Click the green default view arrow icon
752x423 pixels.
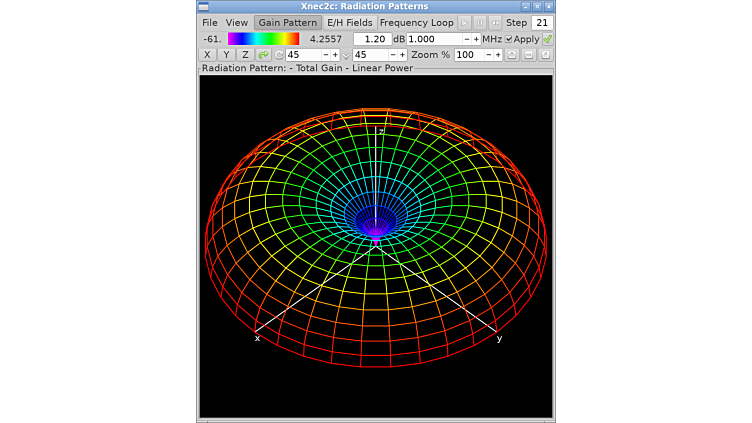click(x=264, y=55)
